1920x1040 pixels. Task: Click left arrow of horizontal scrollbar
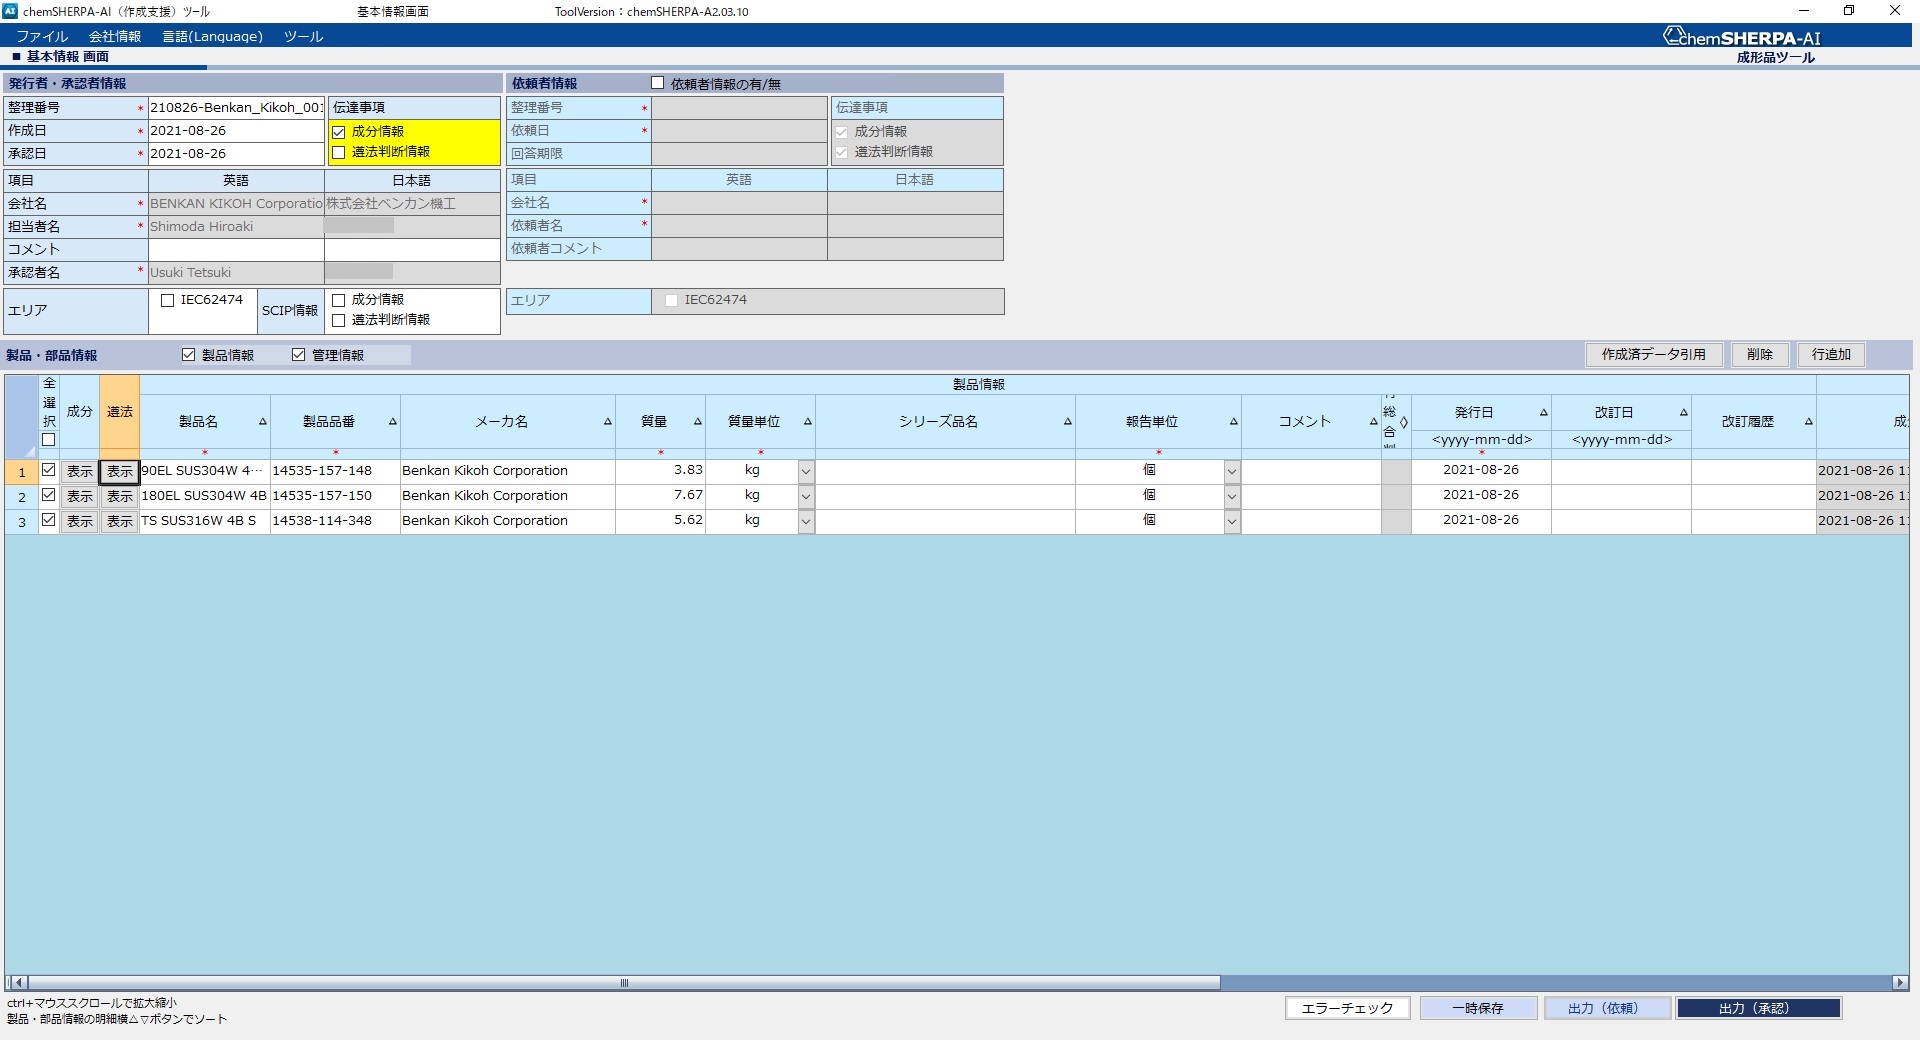click(19, 983)
